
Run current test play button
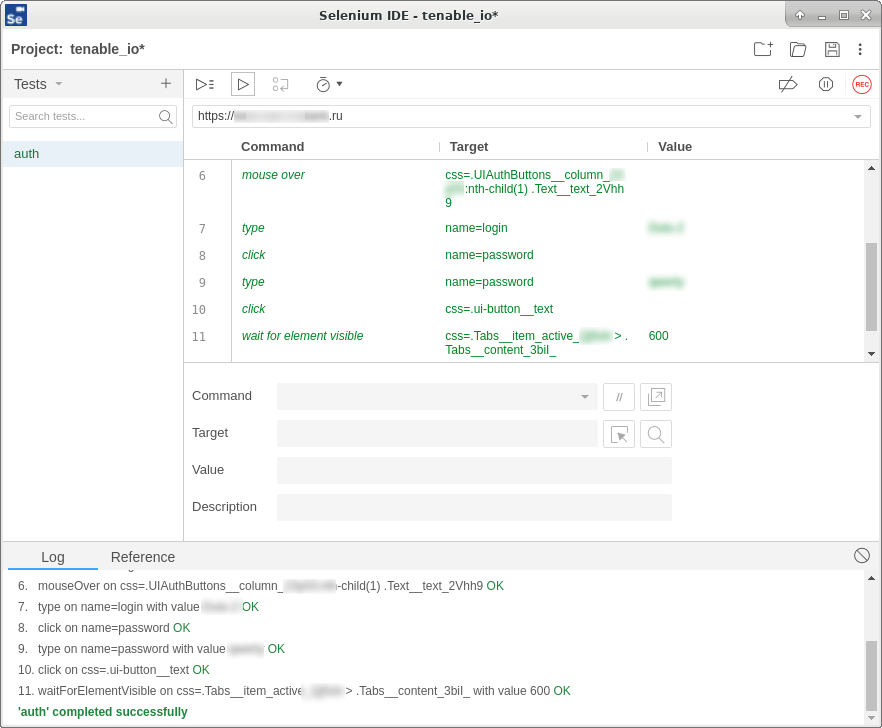pos(243,84)
